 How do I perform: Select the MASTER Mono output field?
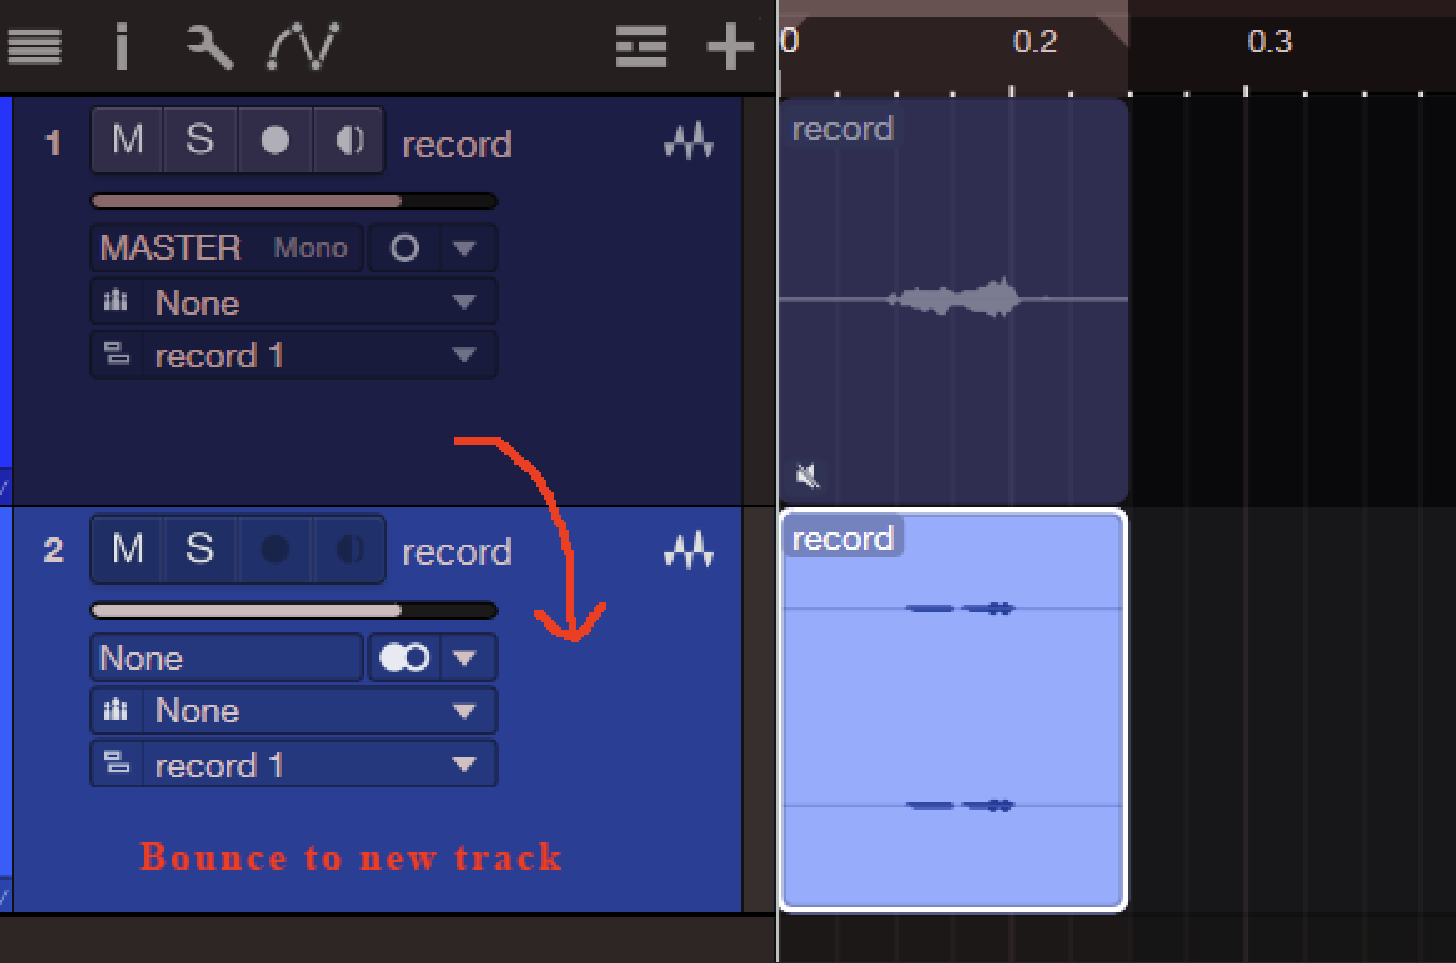[x=227, y=248]
